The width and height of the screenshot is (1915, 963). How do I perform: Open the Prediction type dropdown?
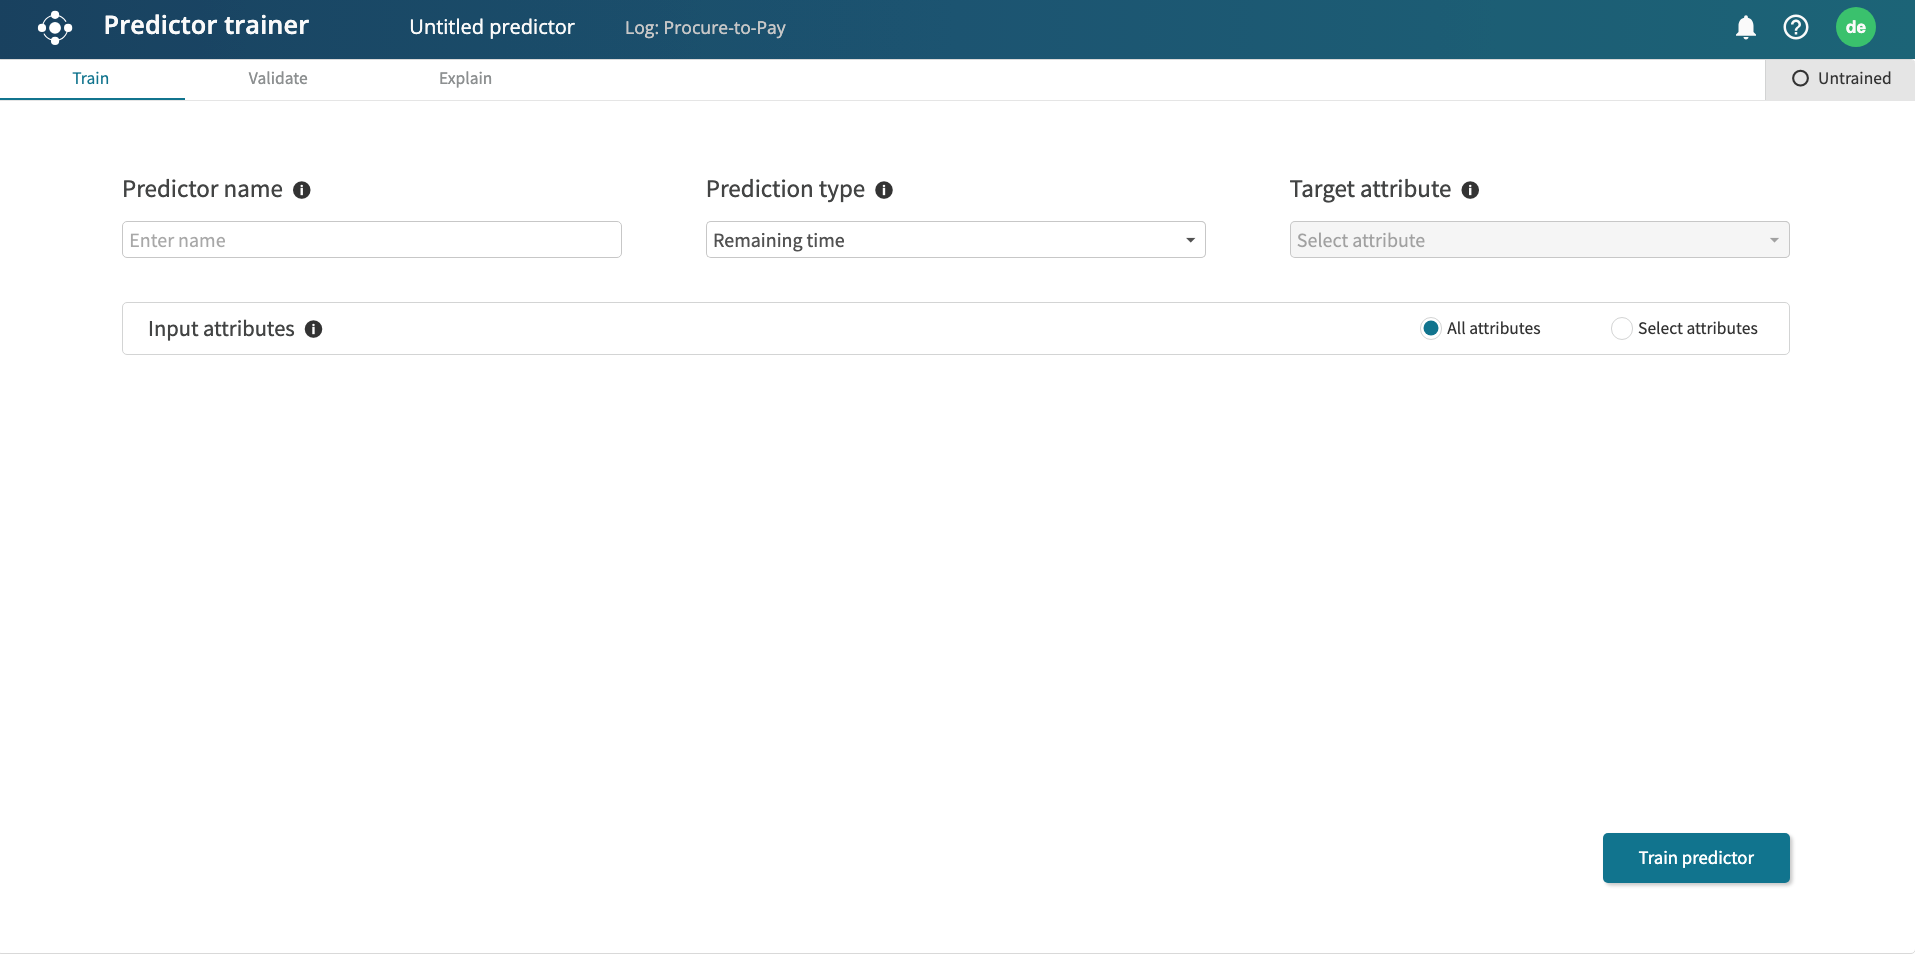[955, 240]
